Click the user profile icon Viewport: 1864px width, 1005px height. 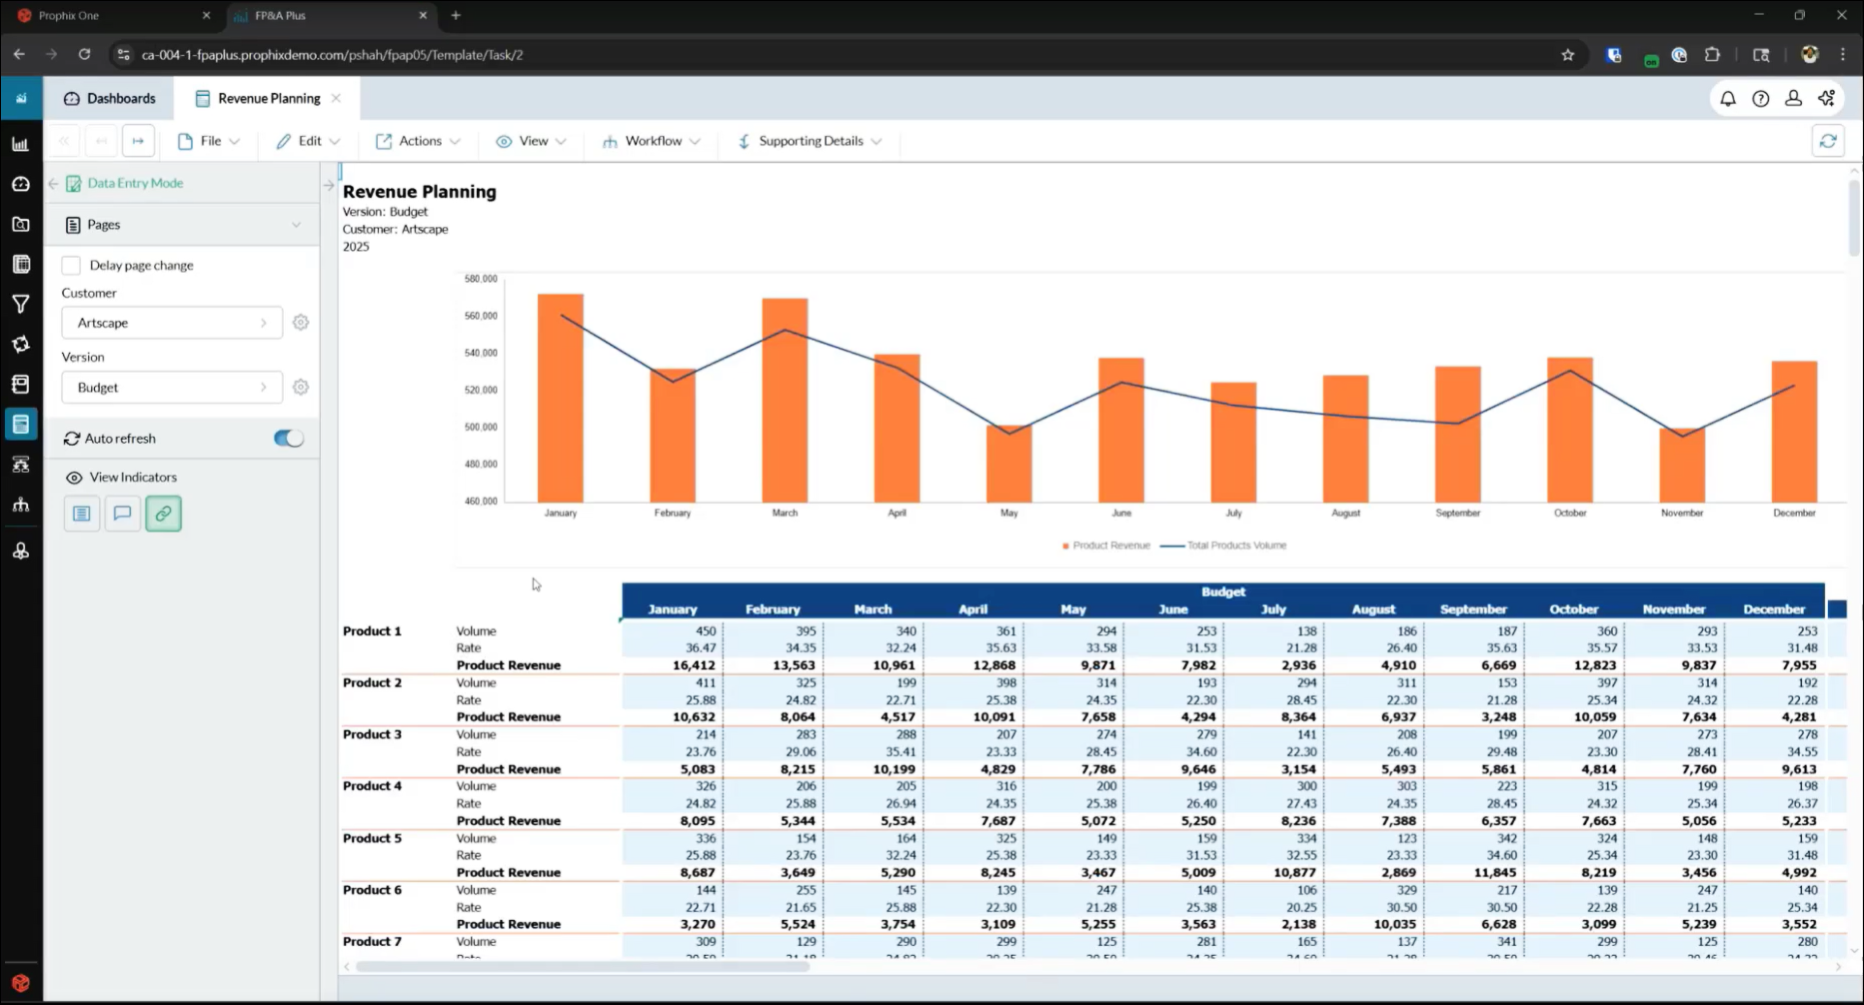pyautogui.click(x=1793, y=98)
